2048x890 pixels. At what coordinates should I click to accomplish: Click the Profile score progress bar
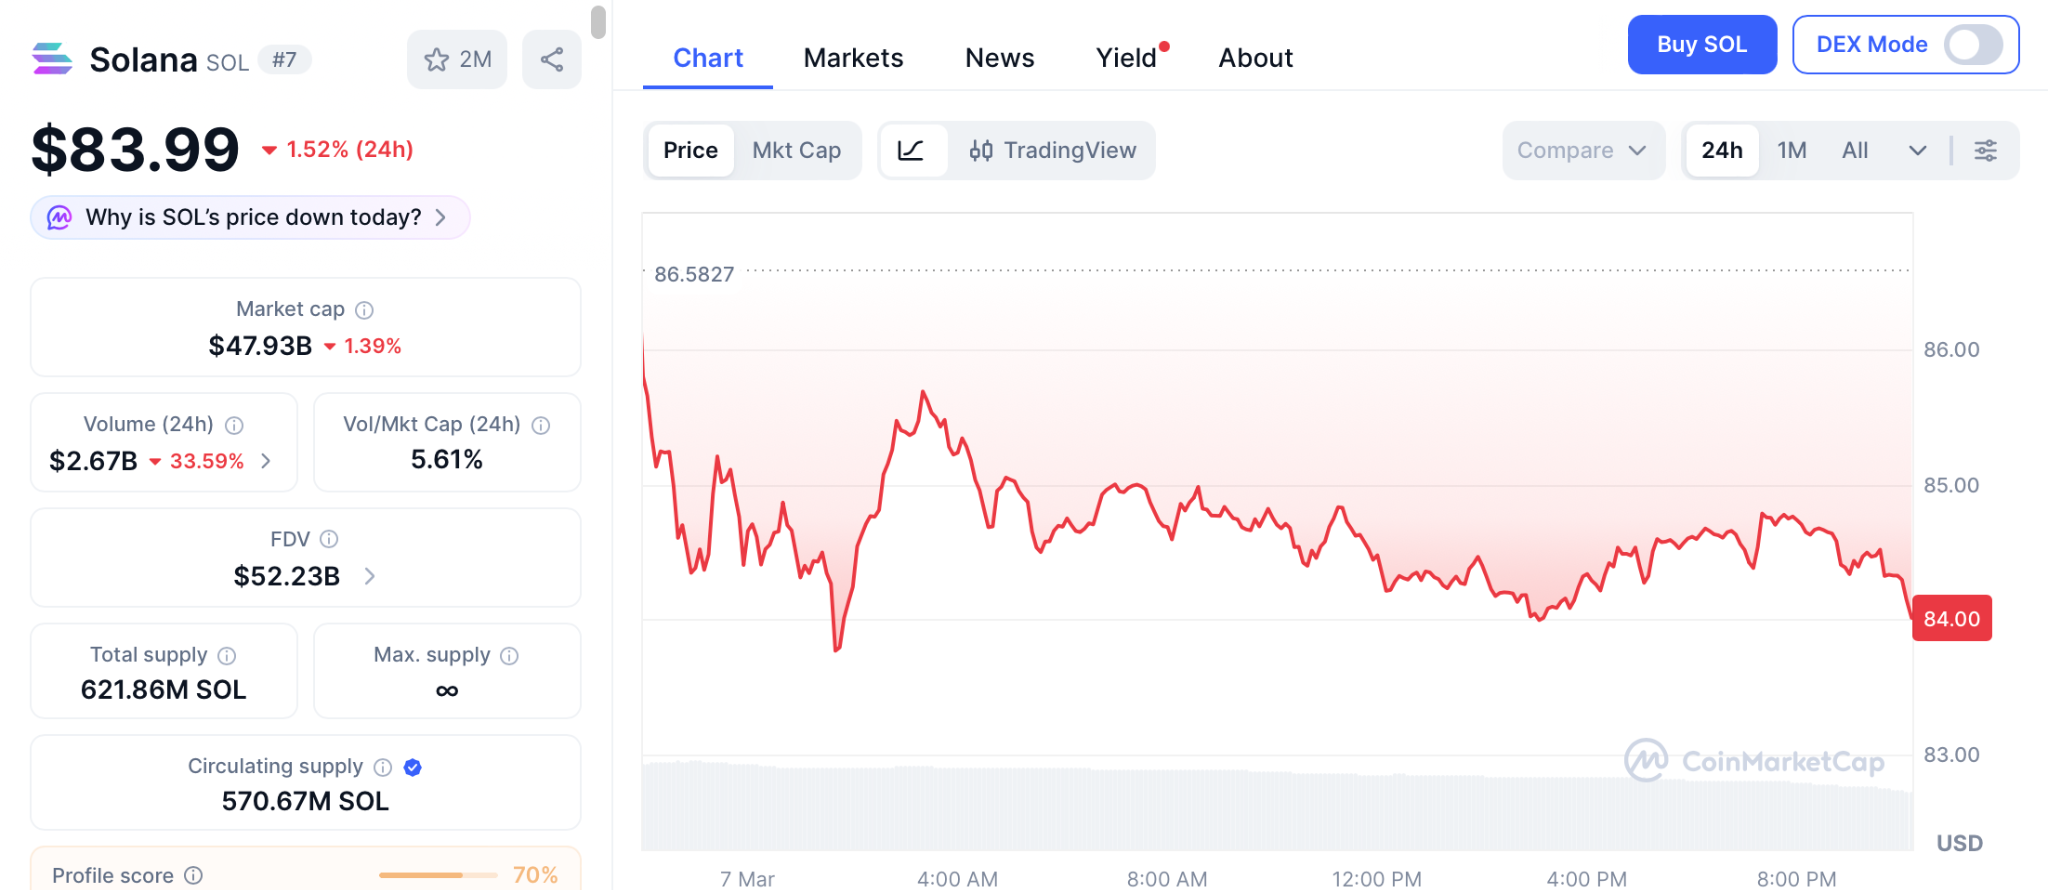click(x=438, y=875)
